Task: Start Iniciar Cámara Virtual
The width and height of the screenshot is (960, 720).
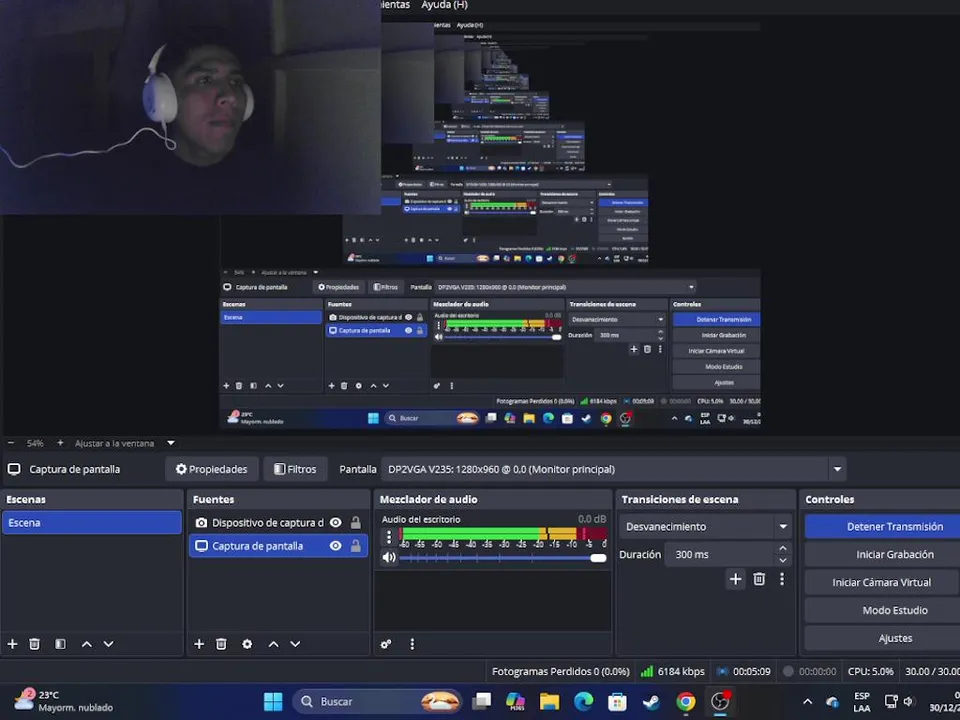Action: [882, 583]
